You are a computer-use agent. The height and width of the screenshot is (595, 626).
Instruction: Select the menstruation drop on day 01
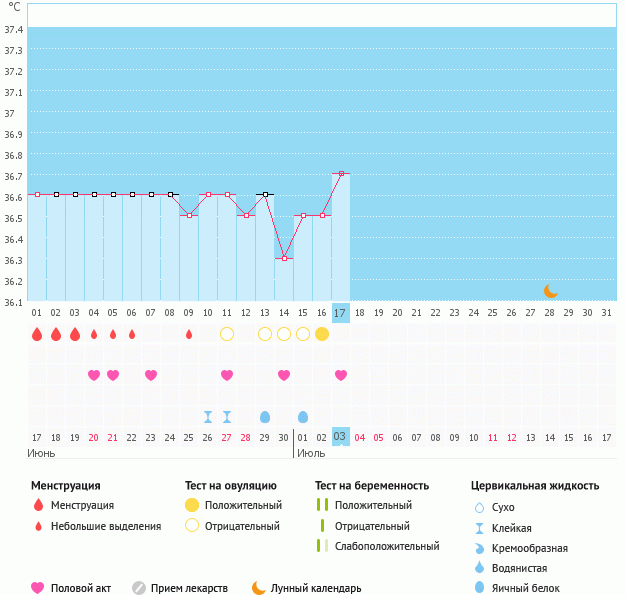[37, 334]
